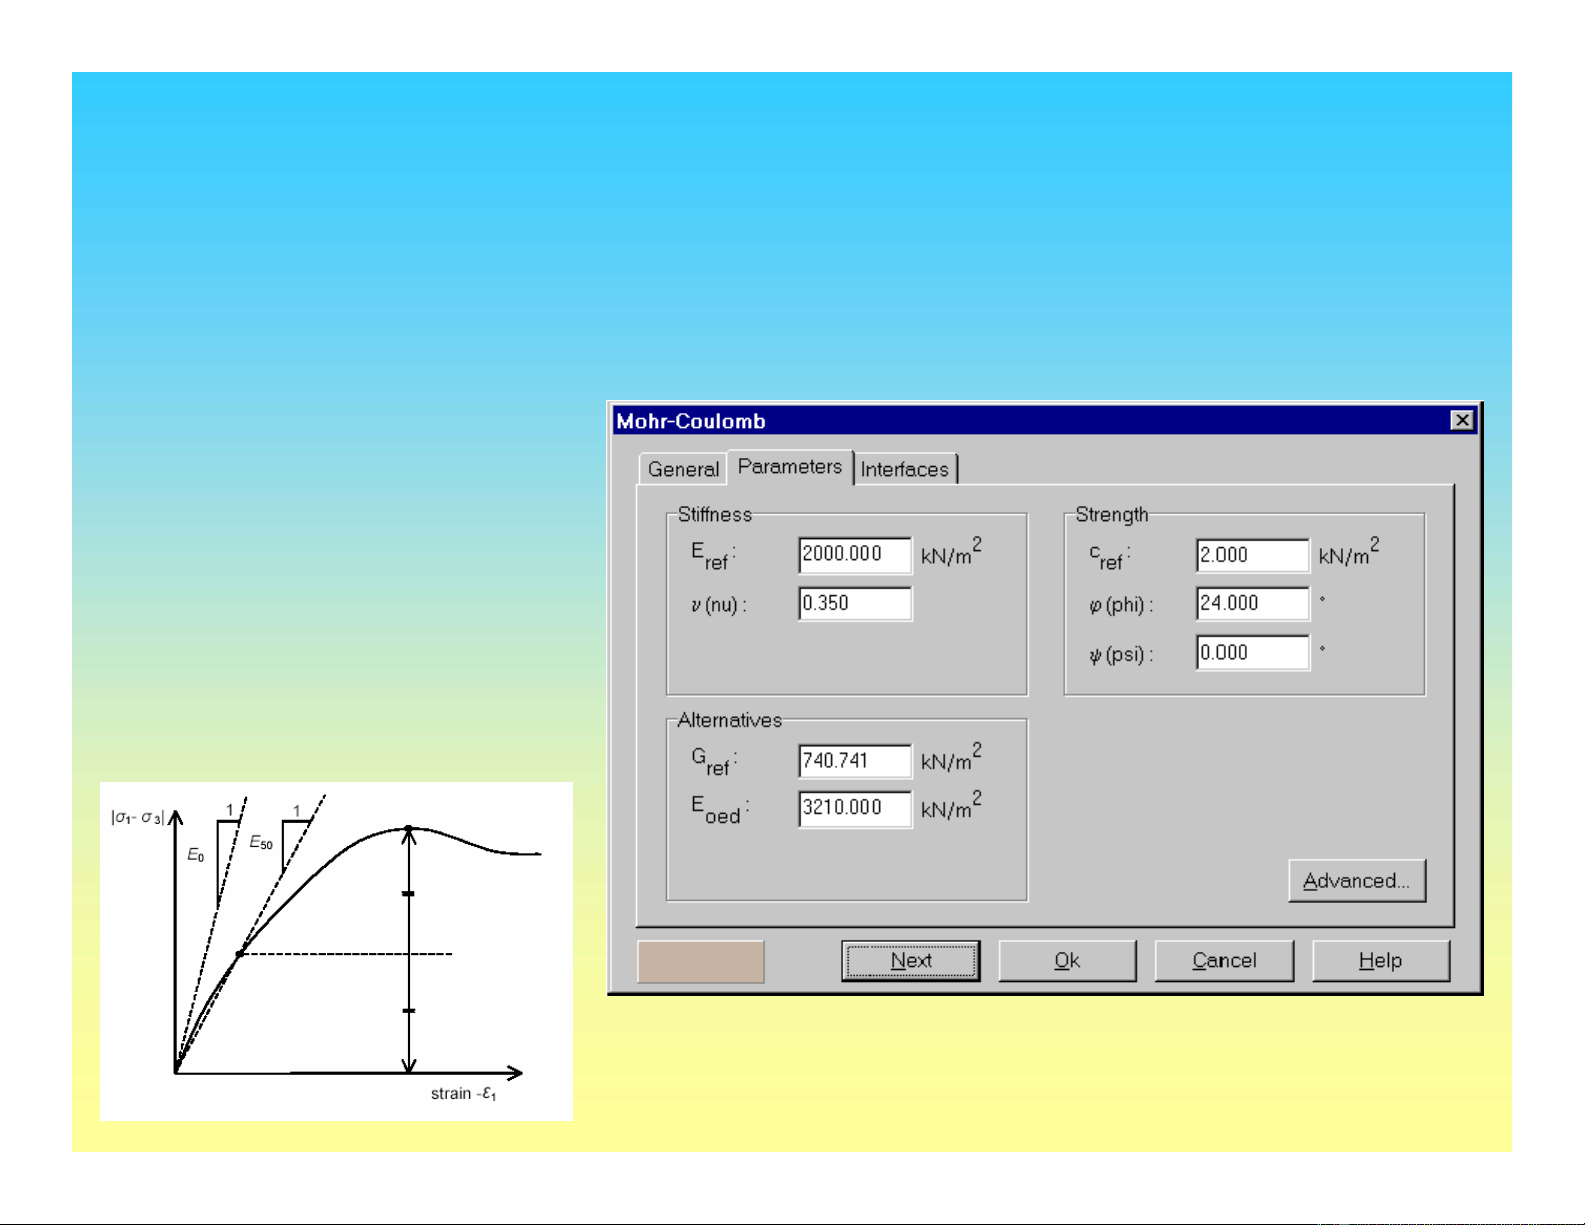The height and width of the screenshot is (1225, 1585).
Task: Switch to the General tab
Action: [x=683, y=469]
